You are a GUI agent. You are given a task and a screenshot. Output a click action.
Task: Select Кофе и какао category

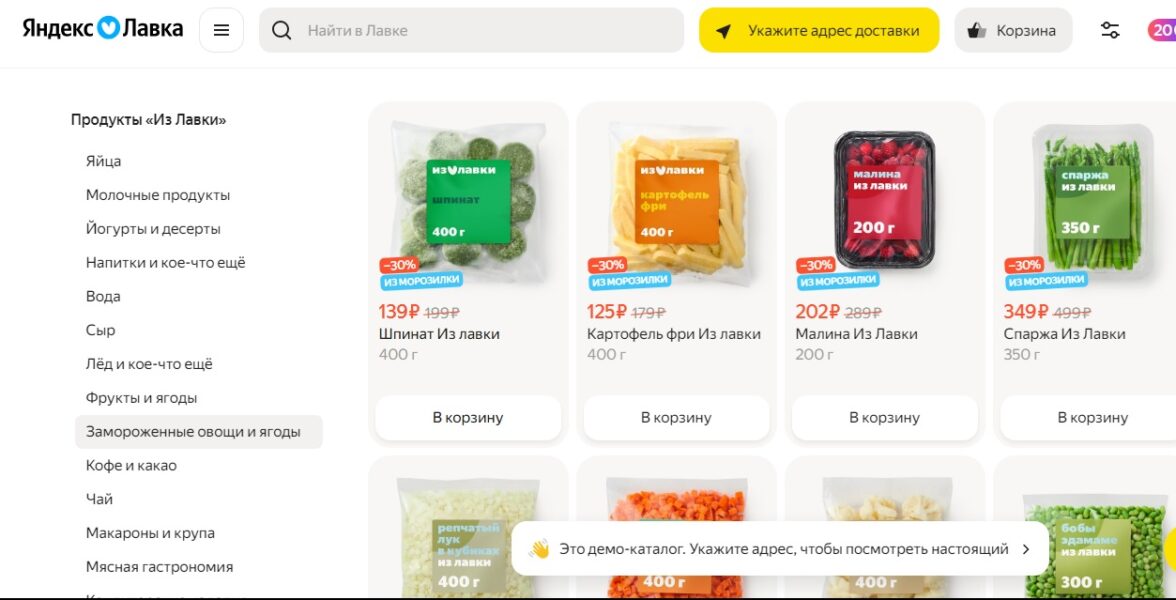pos(131,466)
